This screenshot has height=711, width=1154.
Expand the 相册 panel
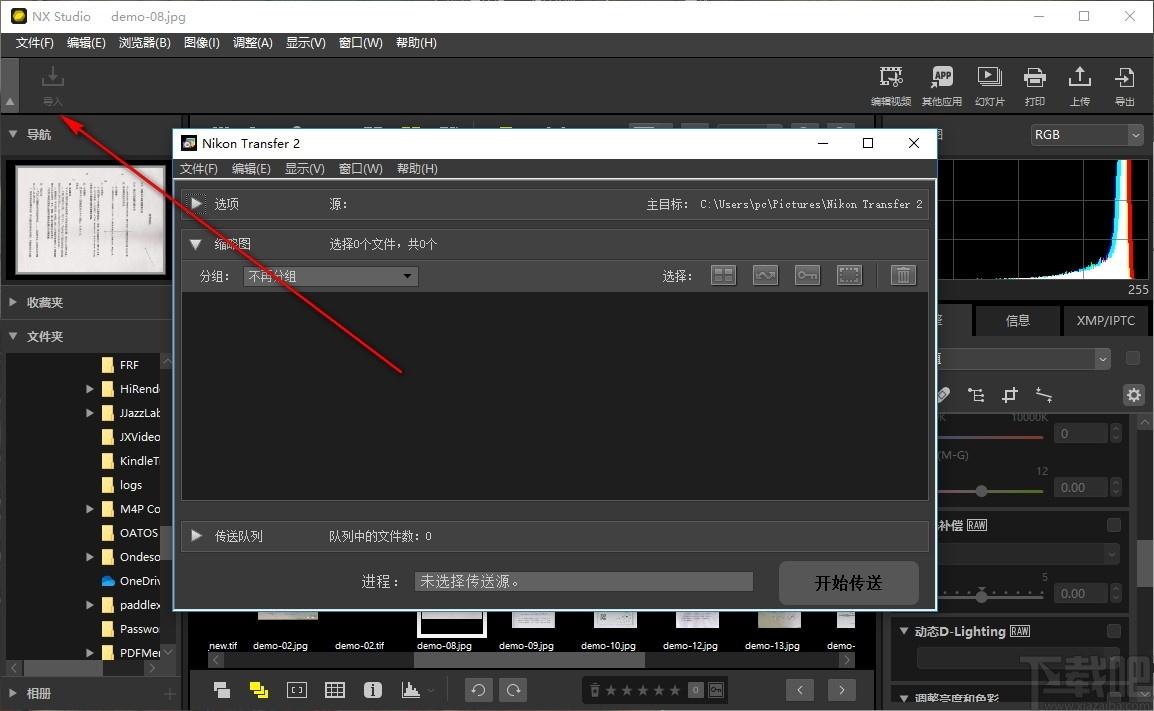(13, 693)
